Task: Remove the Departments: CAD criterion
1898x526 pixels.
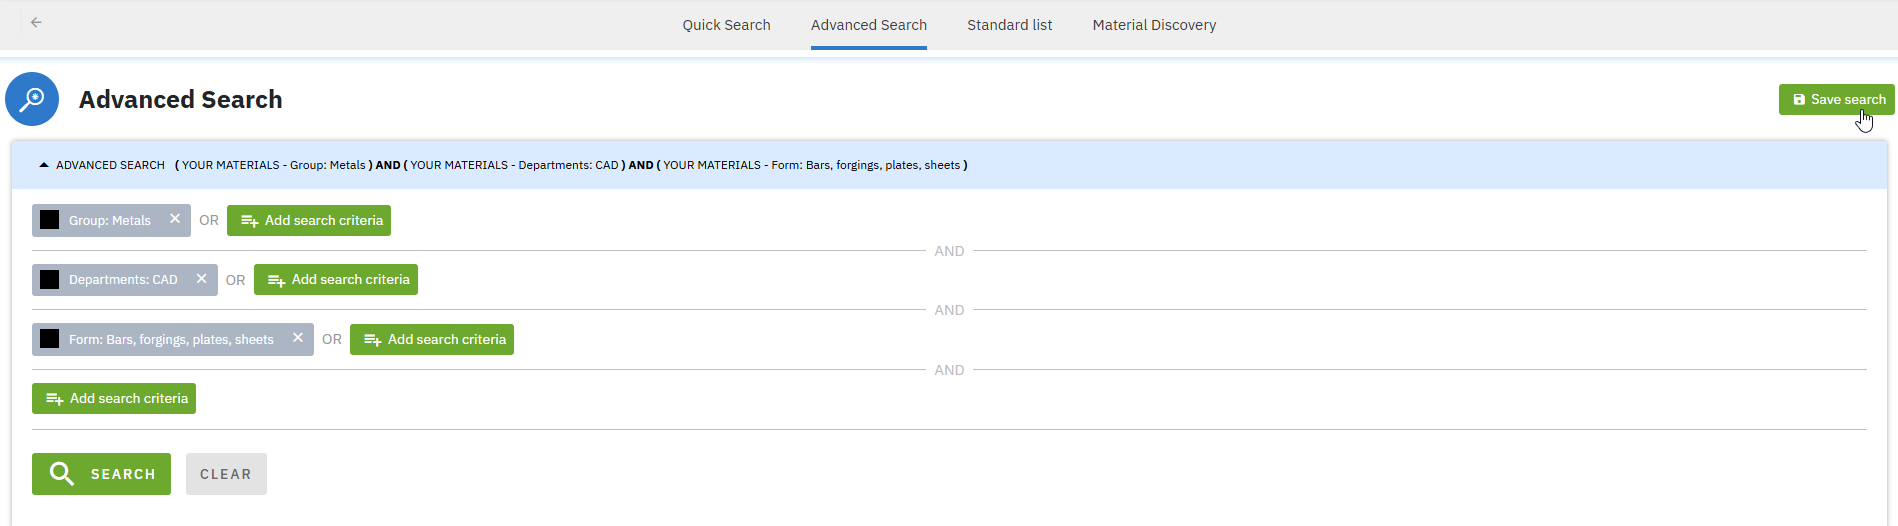Action: 201,279
